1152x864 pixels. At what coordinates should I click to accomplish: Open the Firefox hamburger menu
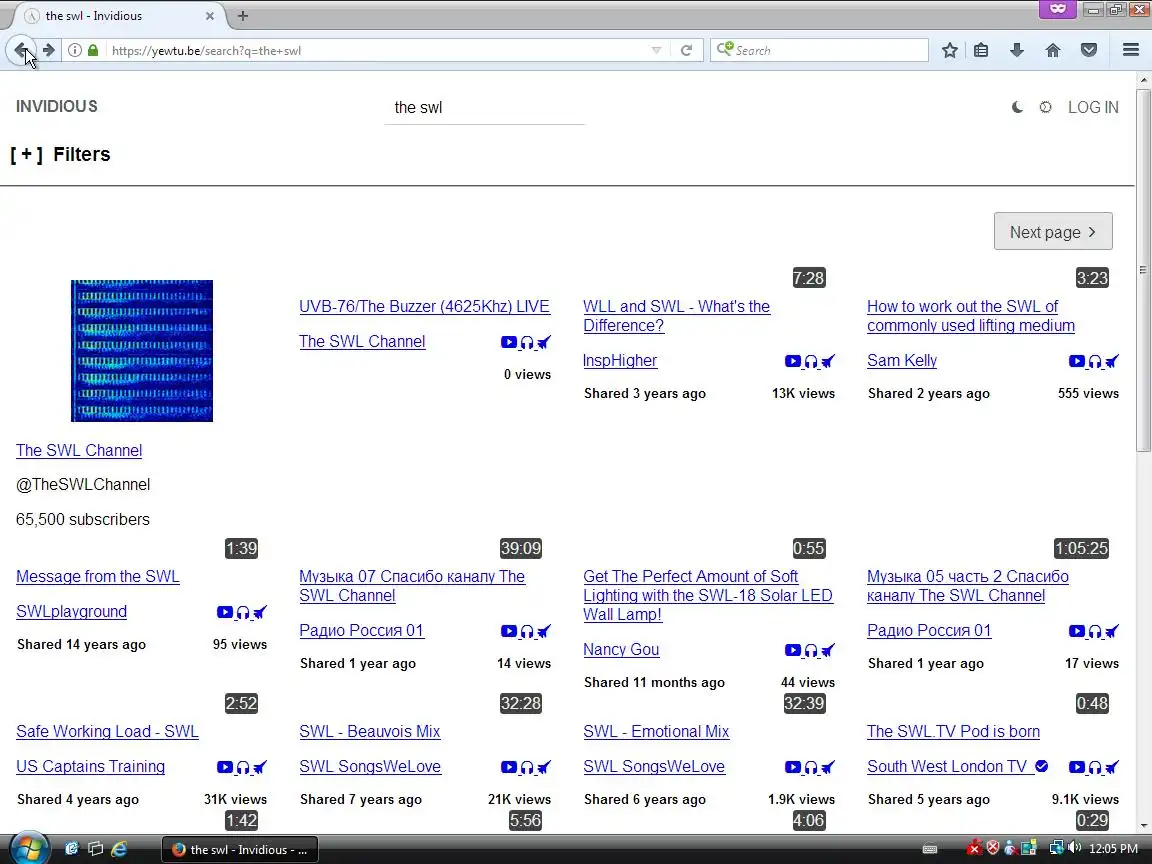point(1131,50)
